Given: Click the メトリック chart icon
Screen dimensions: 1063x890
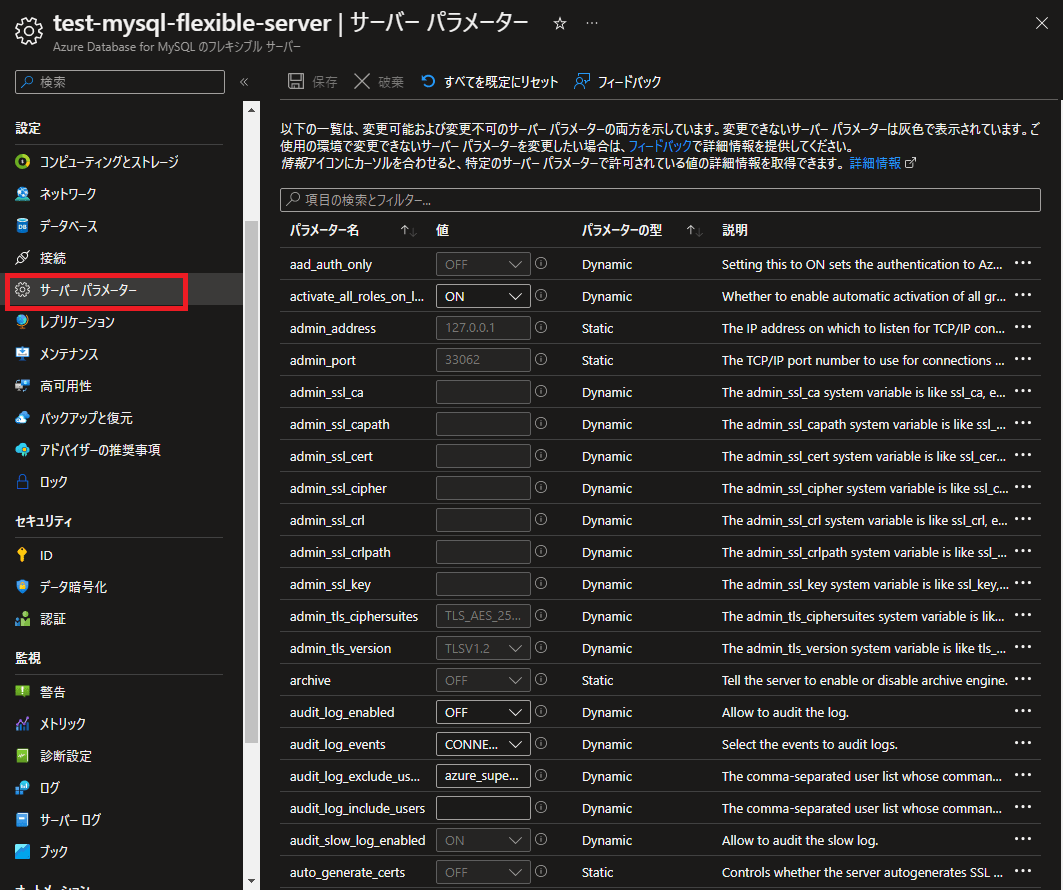Looking at the screenshot, I should click(22, 723).
